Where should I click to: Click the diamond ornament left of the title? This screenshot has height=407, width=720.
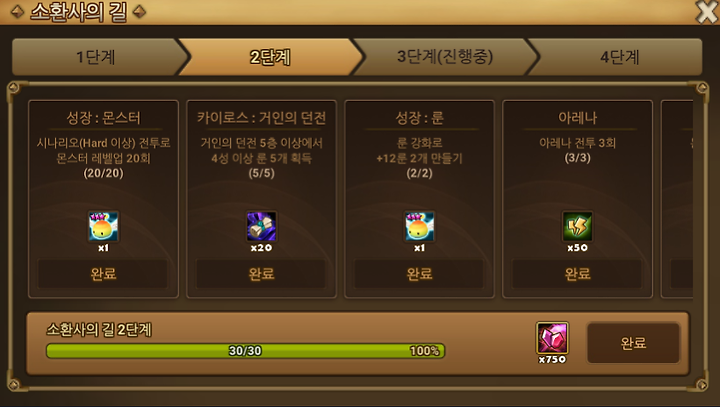pyautogui.click(x=17, y=11)
